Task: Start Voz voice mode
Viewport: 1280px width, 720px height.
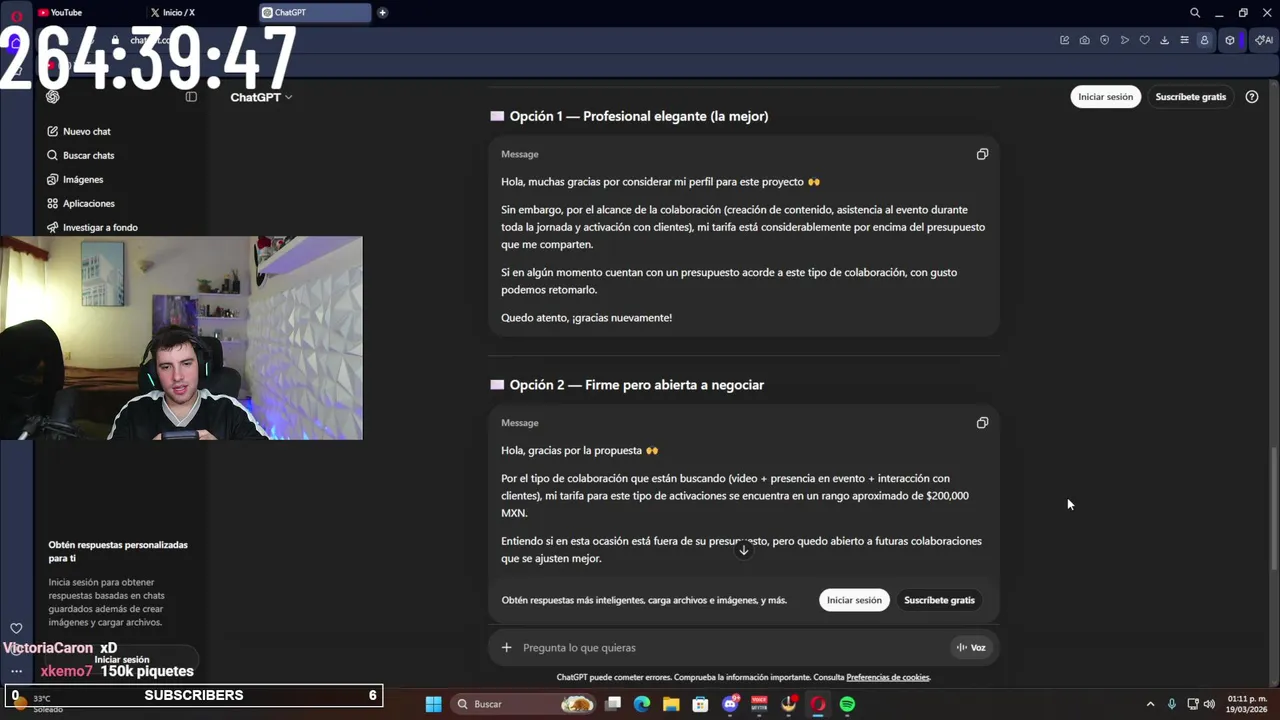Action: pos(971,647)
